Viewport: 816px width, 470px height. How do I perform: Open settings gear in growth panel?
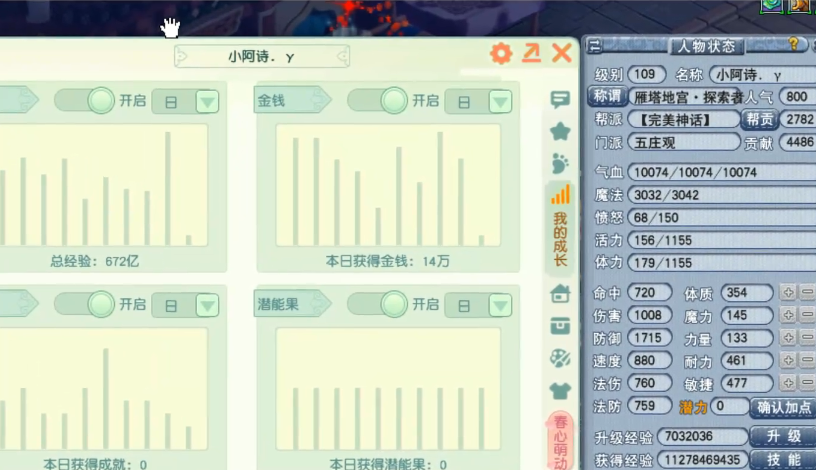pyautogui.click(x=501, y=54)
